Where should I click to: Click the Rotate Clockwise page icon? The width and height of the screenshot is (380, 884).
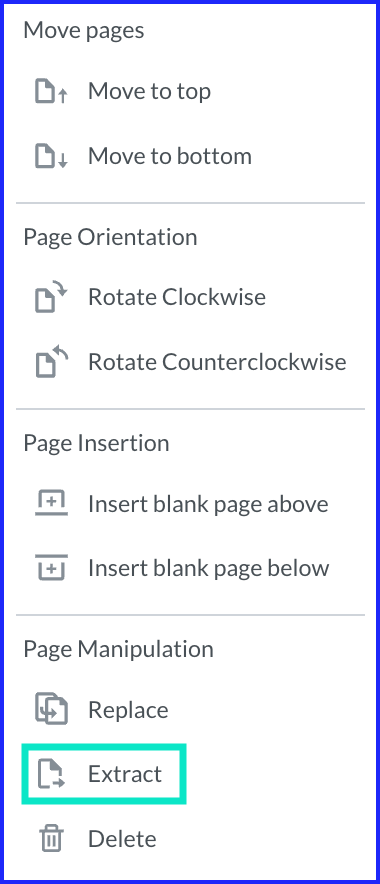pos(51,298)
